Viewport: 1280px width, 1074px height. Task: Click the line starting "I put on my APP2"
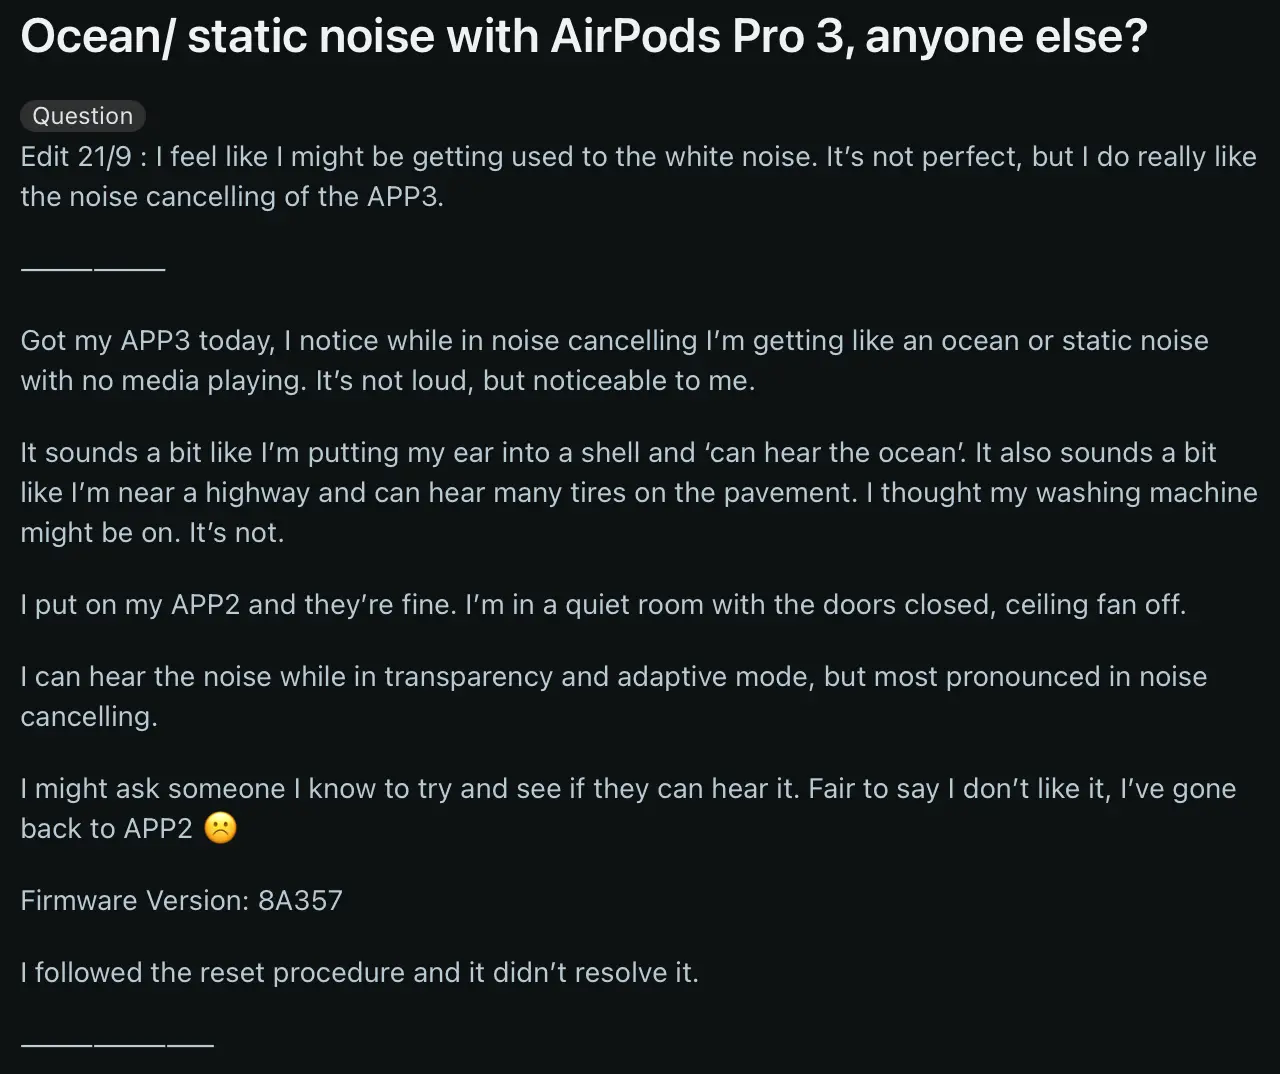tap(602, 605)
